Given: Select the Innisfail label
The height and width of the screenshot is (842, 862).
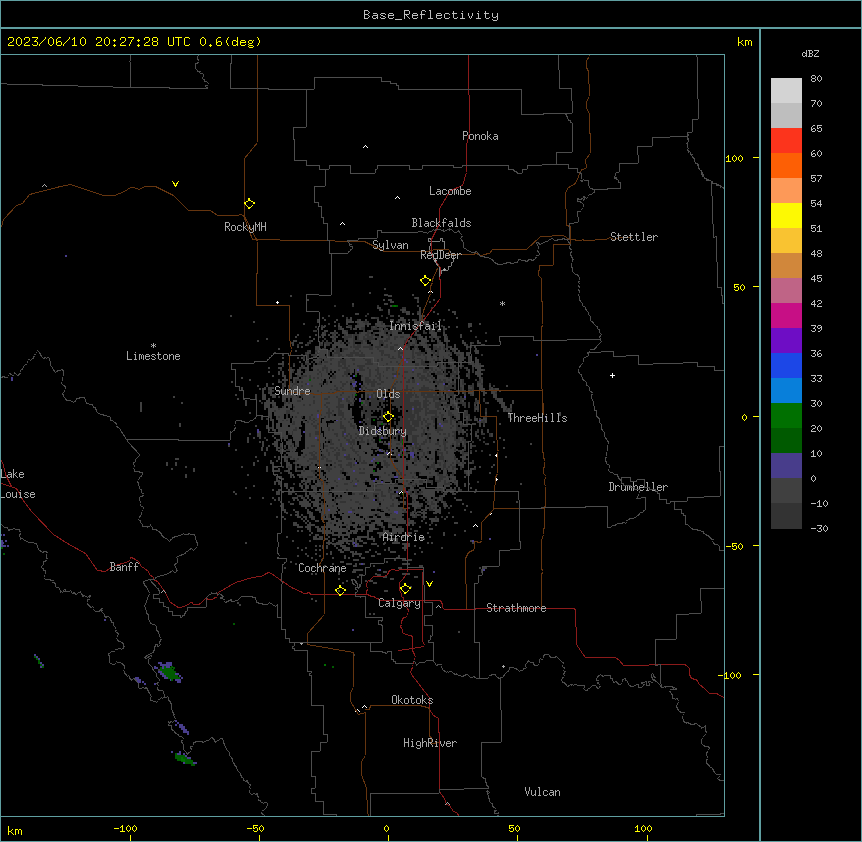Looking at the screenshot, I should (416, 326).
